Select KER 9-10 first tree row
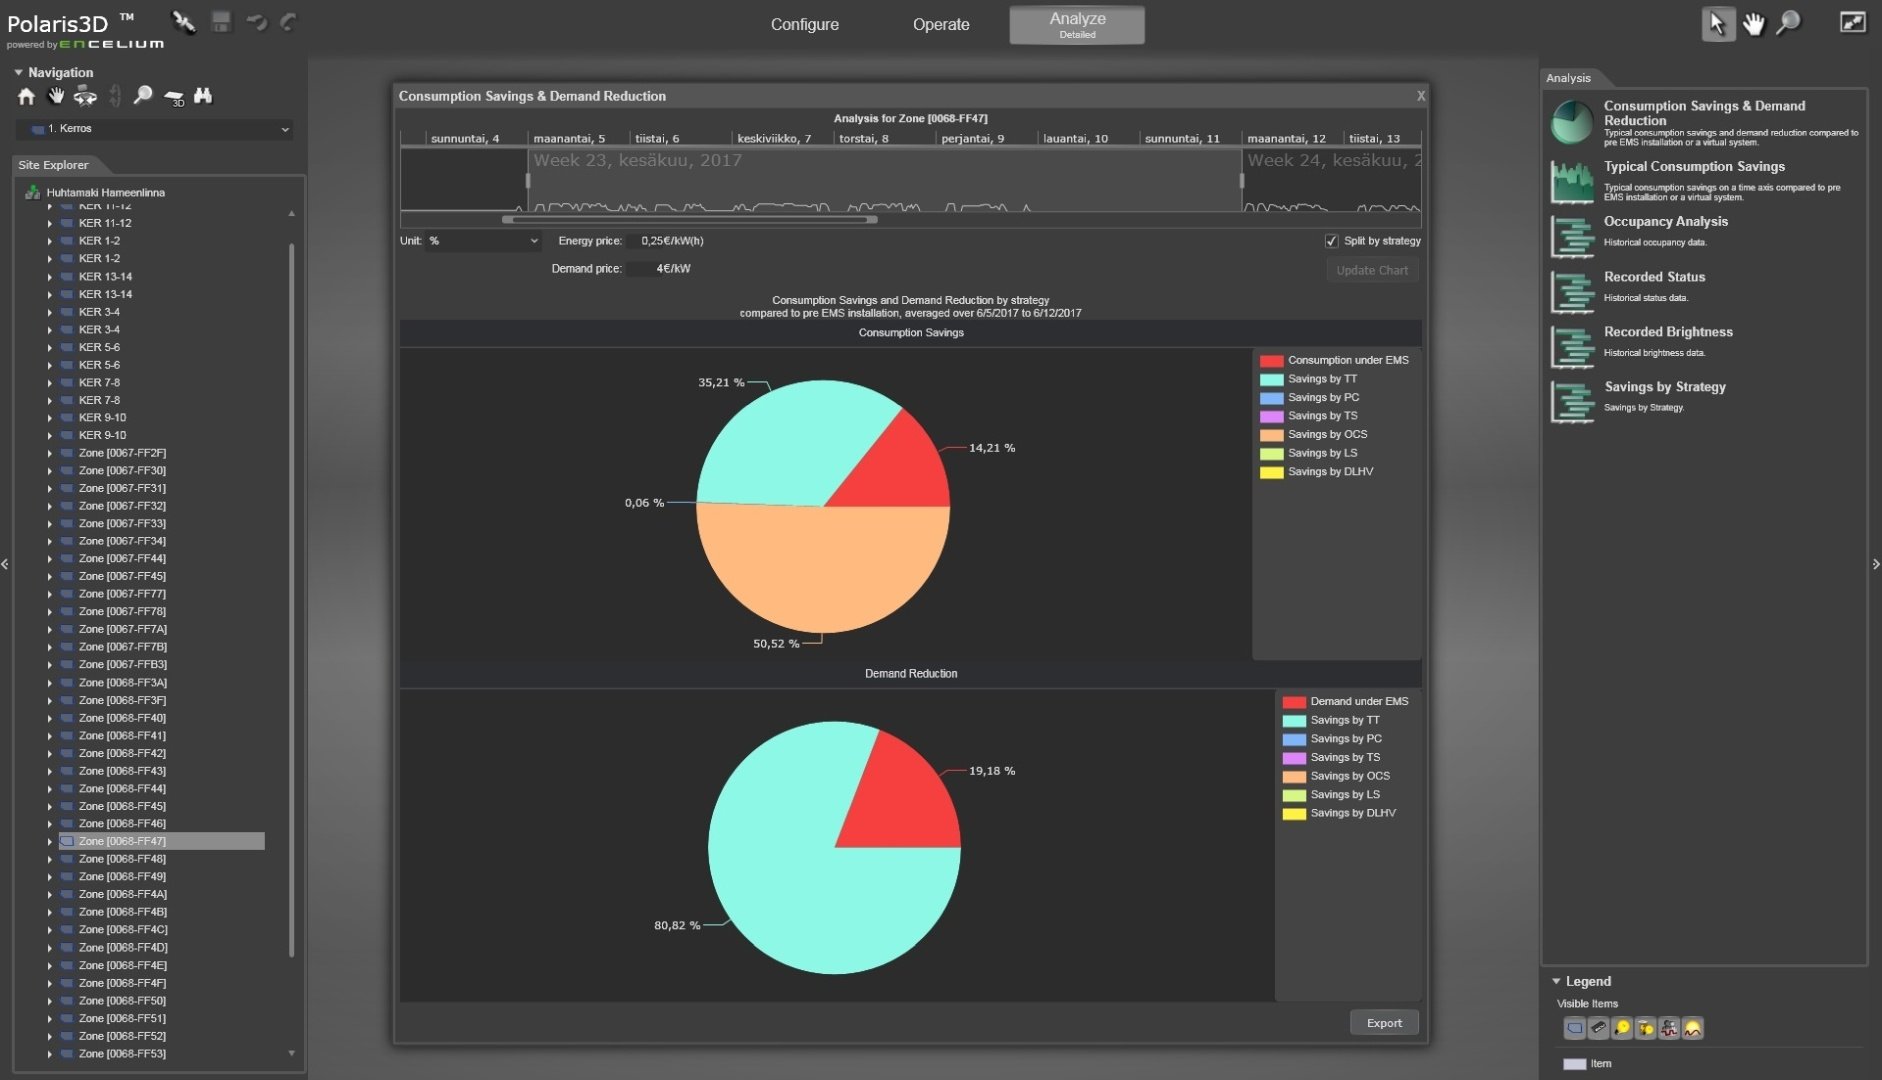 click(102, 418)
